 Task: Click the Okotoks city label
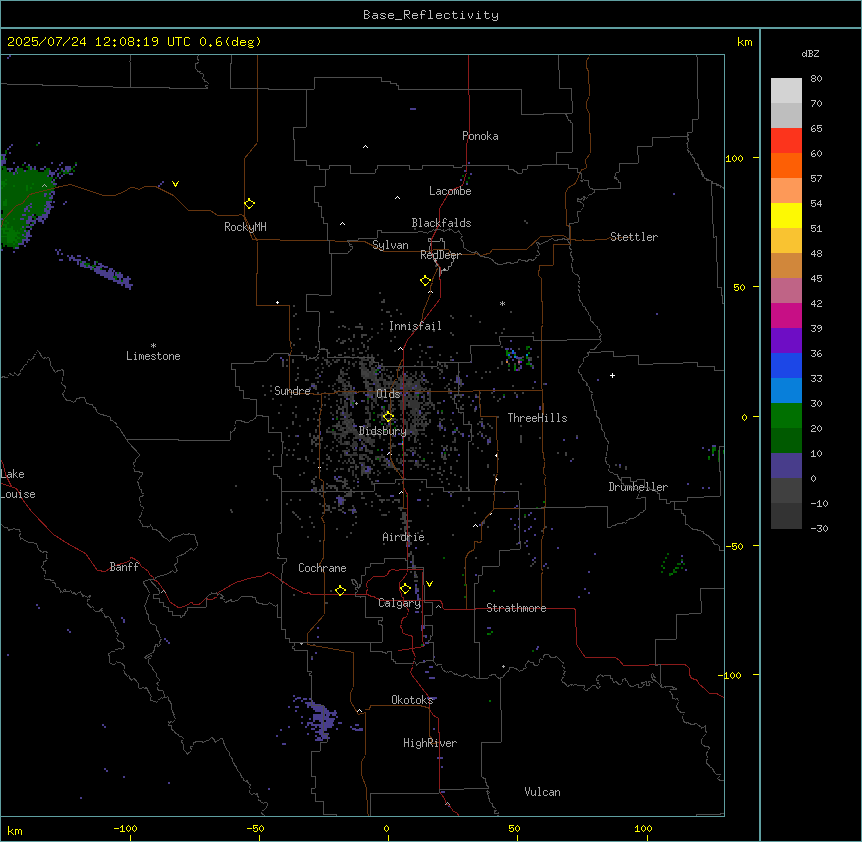(412, 700)
